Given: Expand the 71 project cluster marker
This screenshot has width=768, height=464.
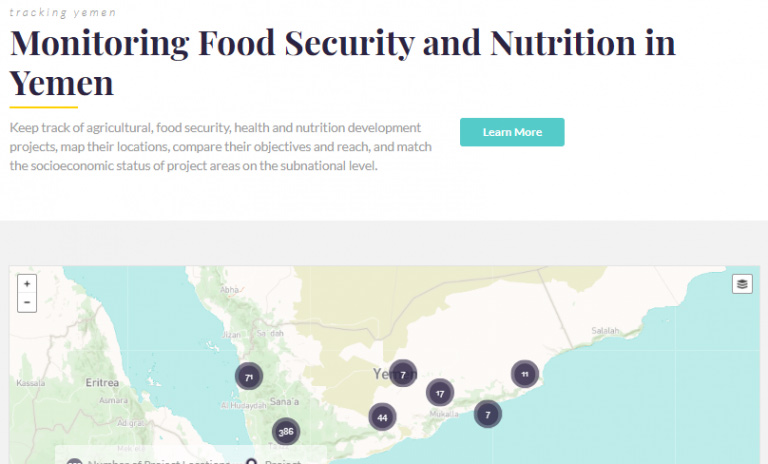Looking at the screenshot, I should point(249,376).
